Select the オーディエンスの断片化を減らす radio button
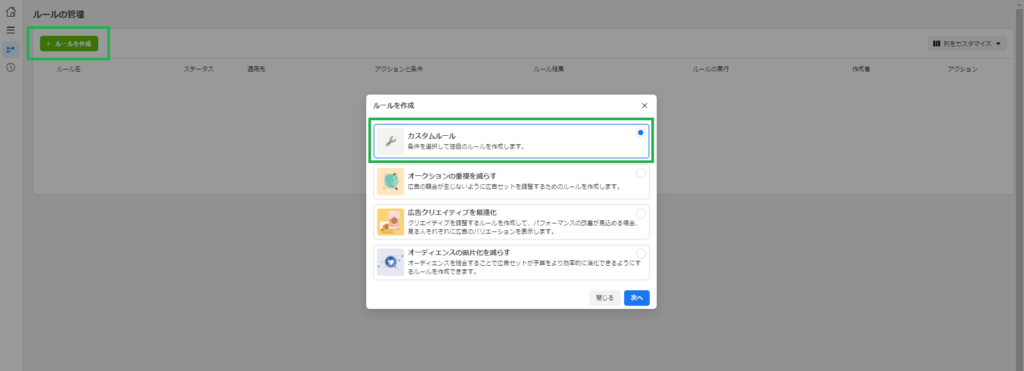The image size is (1024, 371). click(641, 253)
